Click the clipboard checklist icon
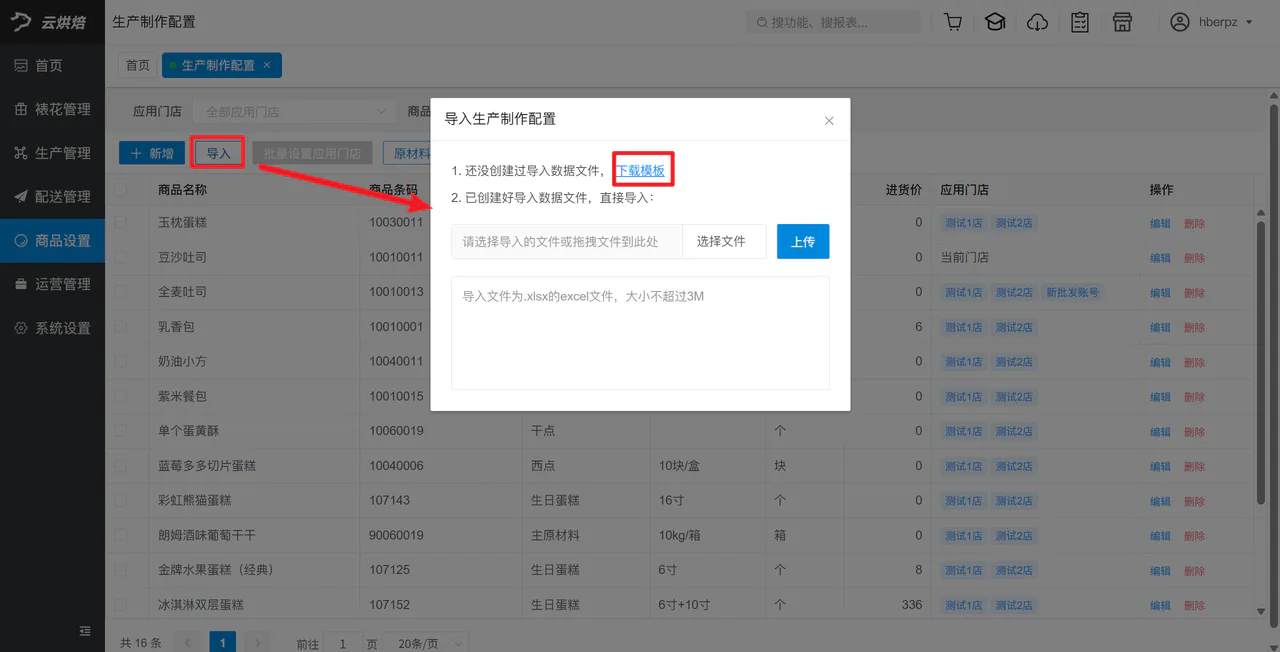 [1080, 22]
